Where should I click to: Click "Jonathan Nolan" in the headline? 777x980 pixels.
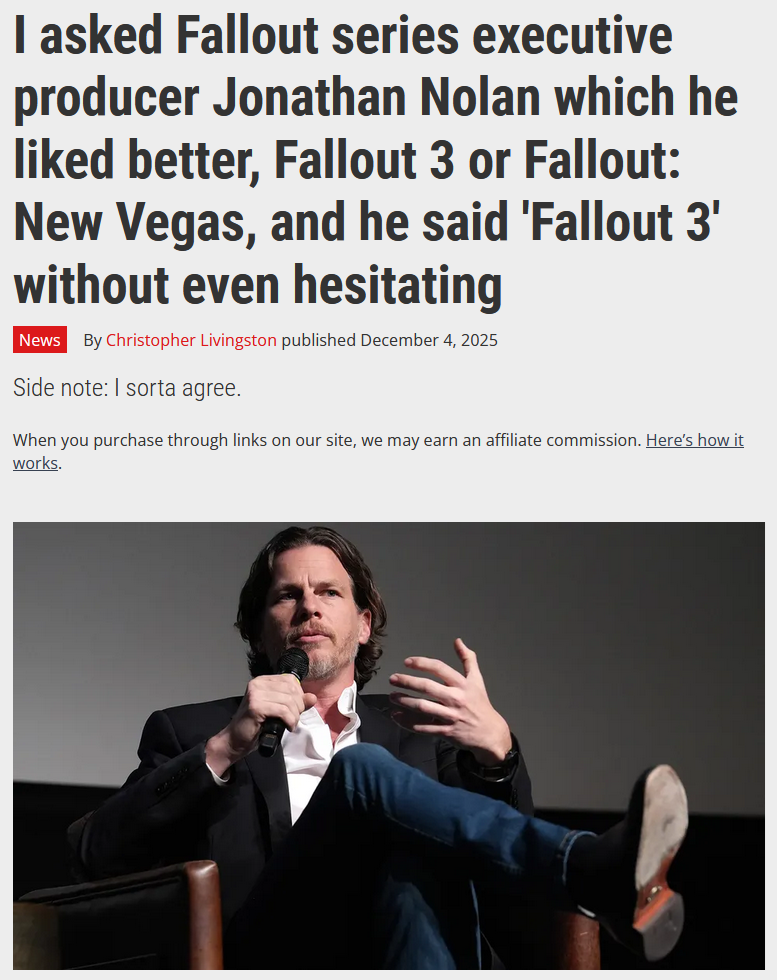pos(376,98)
